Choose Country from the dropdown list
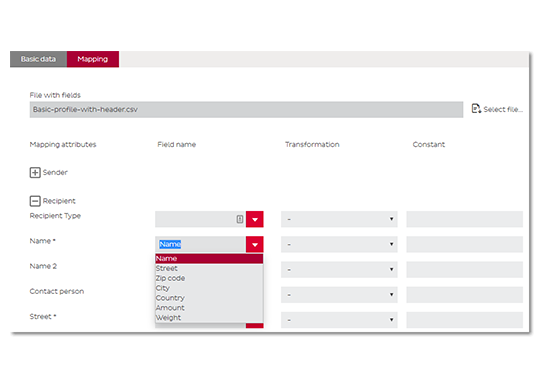This screenshot has width=544, height=388. point(209,298)
